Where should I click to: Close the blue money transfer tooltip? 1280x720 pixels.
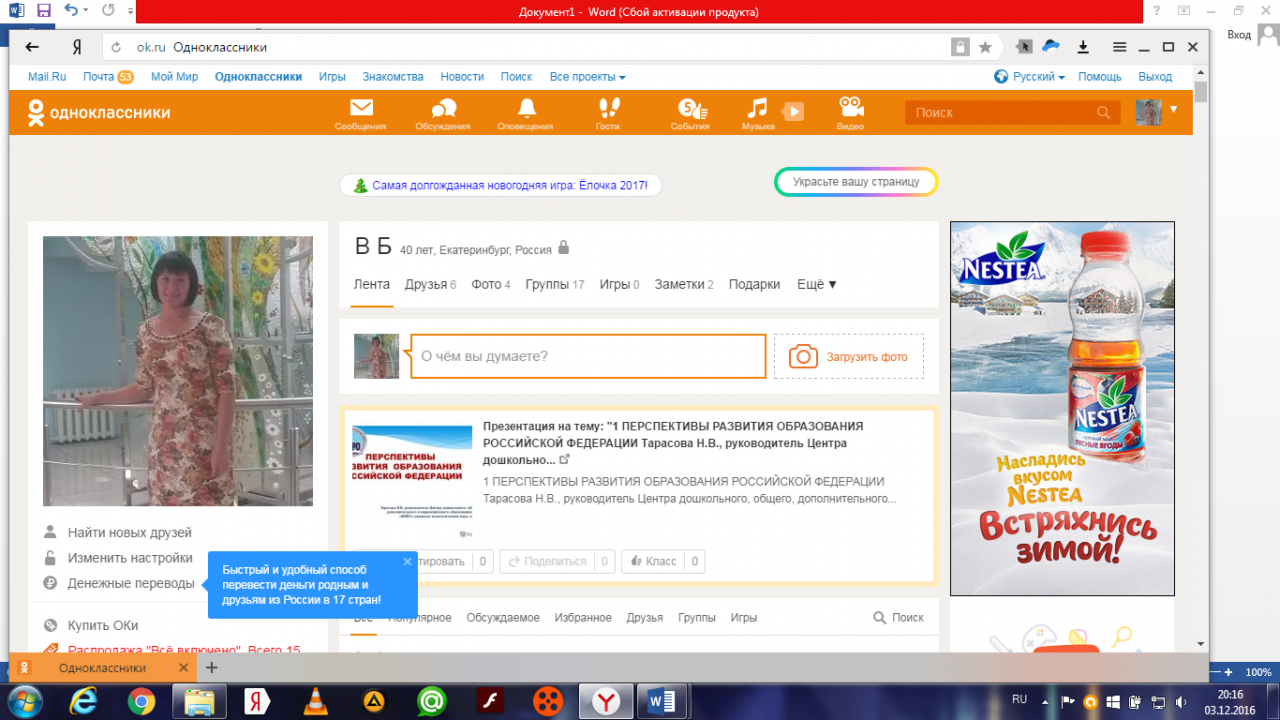407,561
